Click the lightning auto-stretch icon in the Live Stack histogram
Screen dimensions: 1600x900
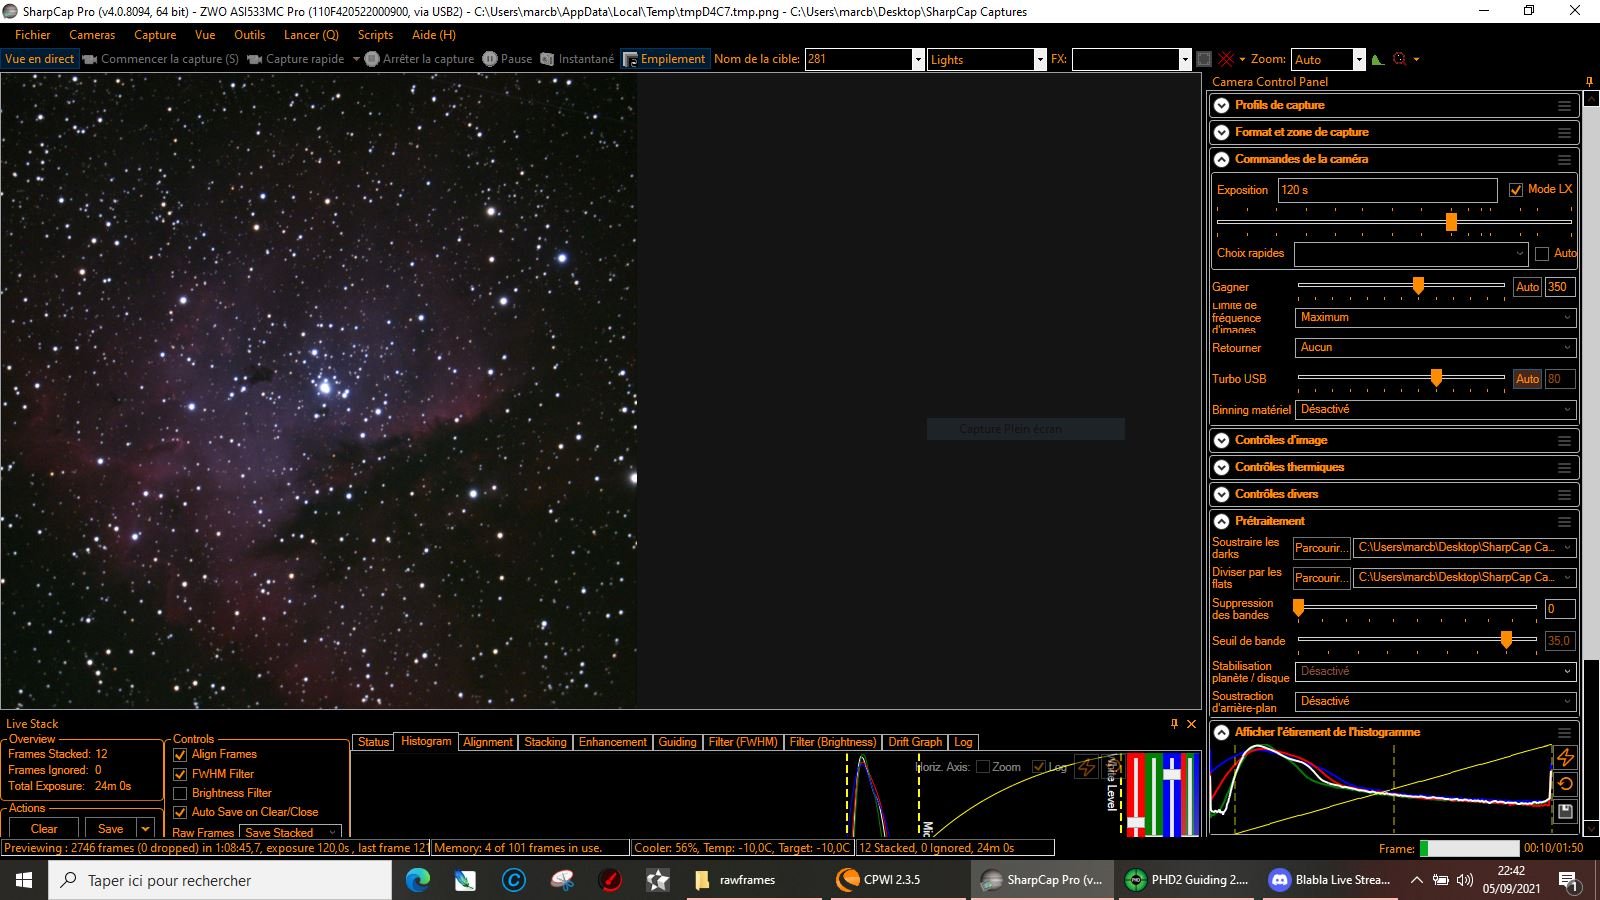pos(1085,767)
